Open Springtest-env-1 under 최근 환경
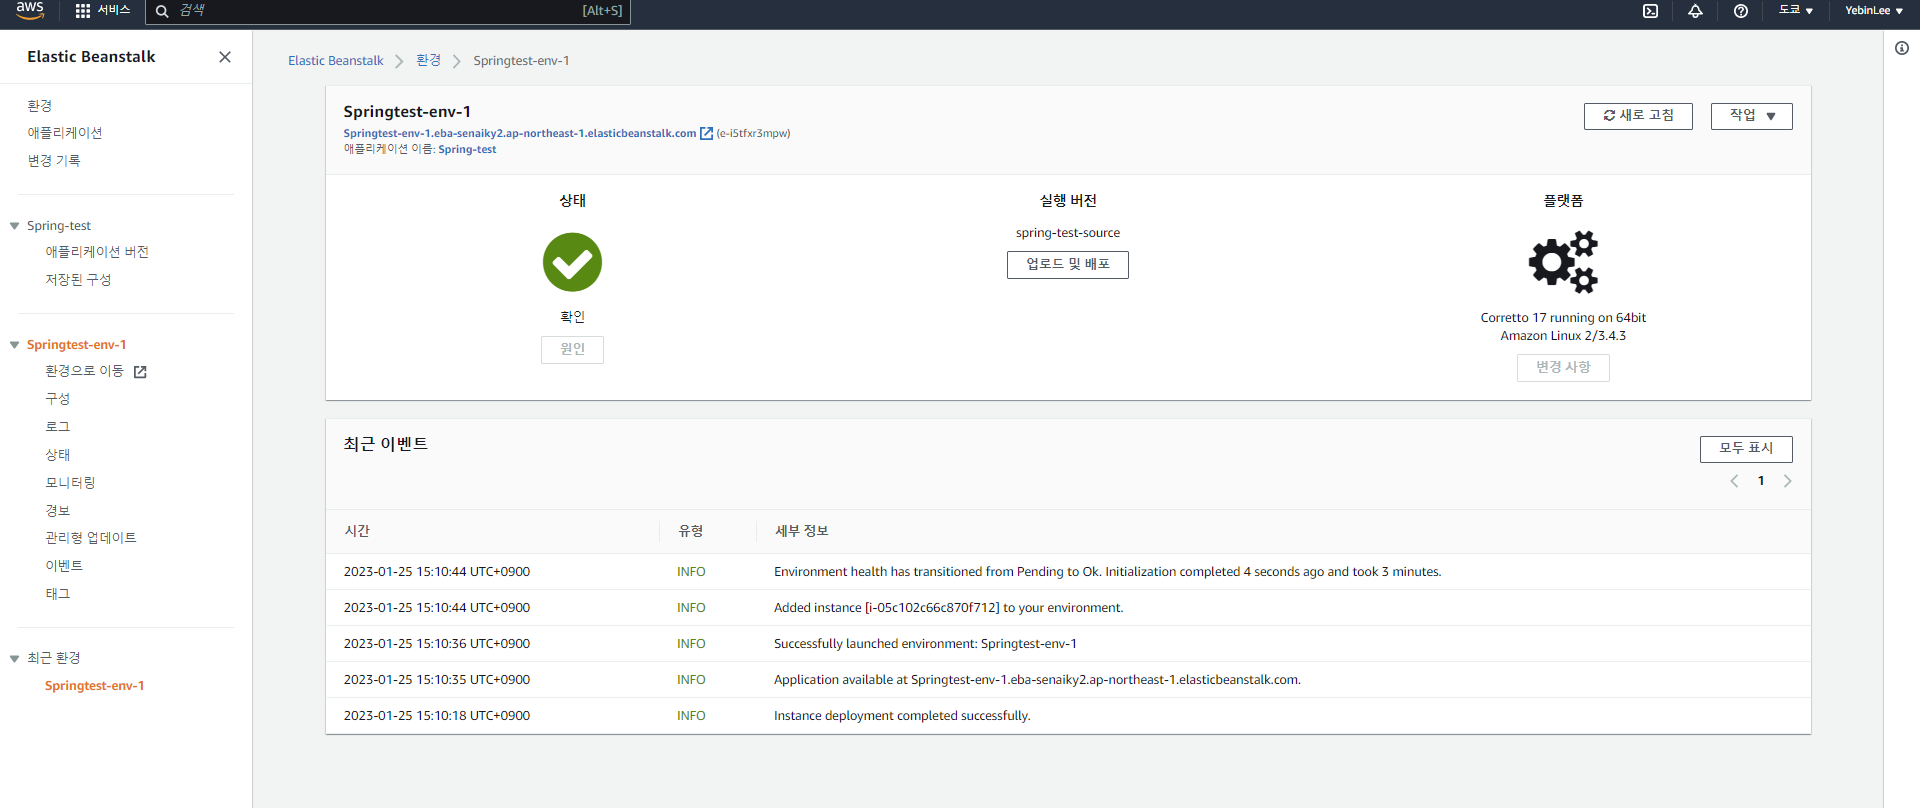The height and width of the screenshot is (808, 1920). [95, 686]
